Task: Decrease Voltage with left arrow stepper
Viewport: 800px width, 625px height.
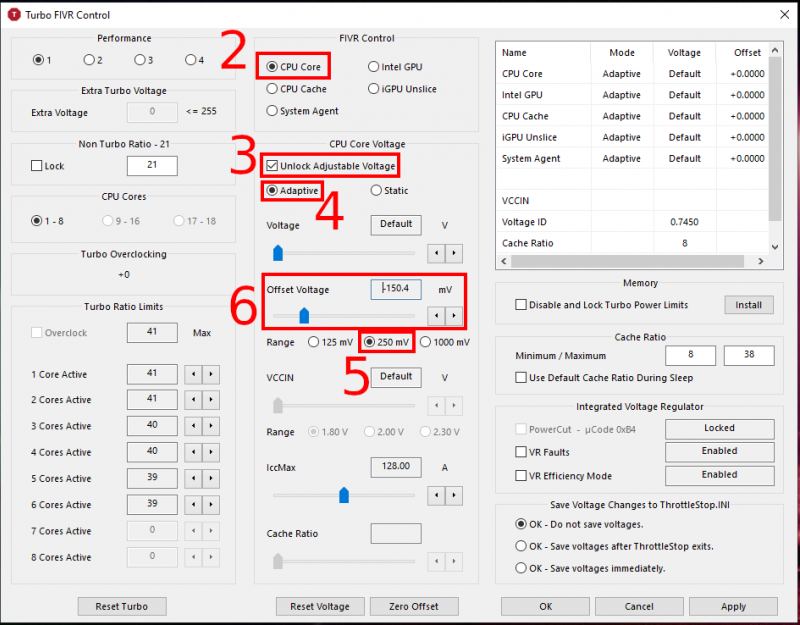Action: 436,253
